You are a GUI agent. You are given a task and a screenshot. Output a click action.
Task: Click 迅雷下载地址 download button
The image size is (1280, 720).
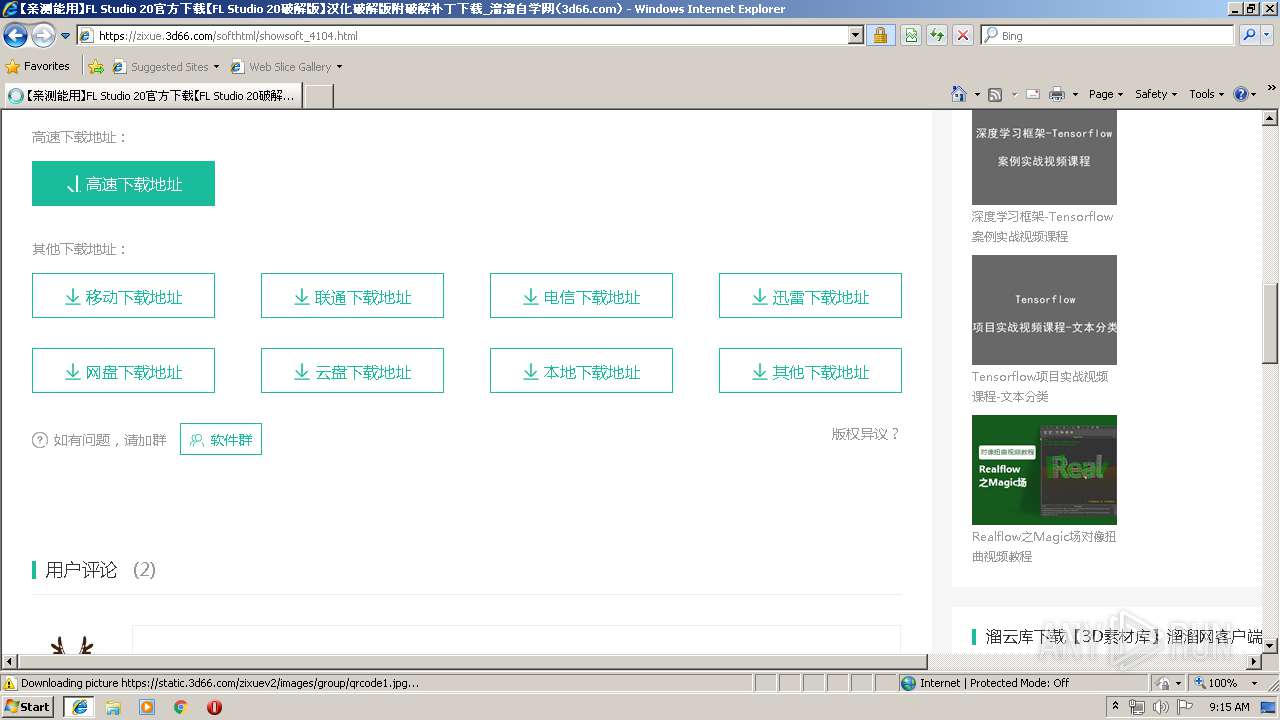[810, 296]
